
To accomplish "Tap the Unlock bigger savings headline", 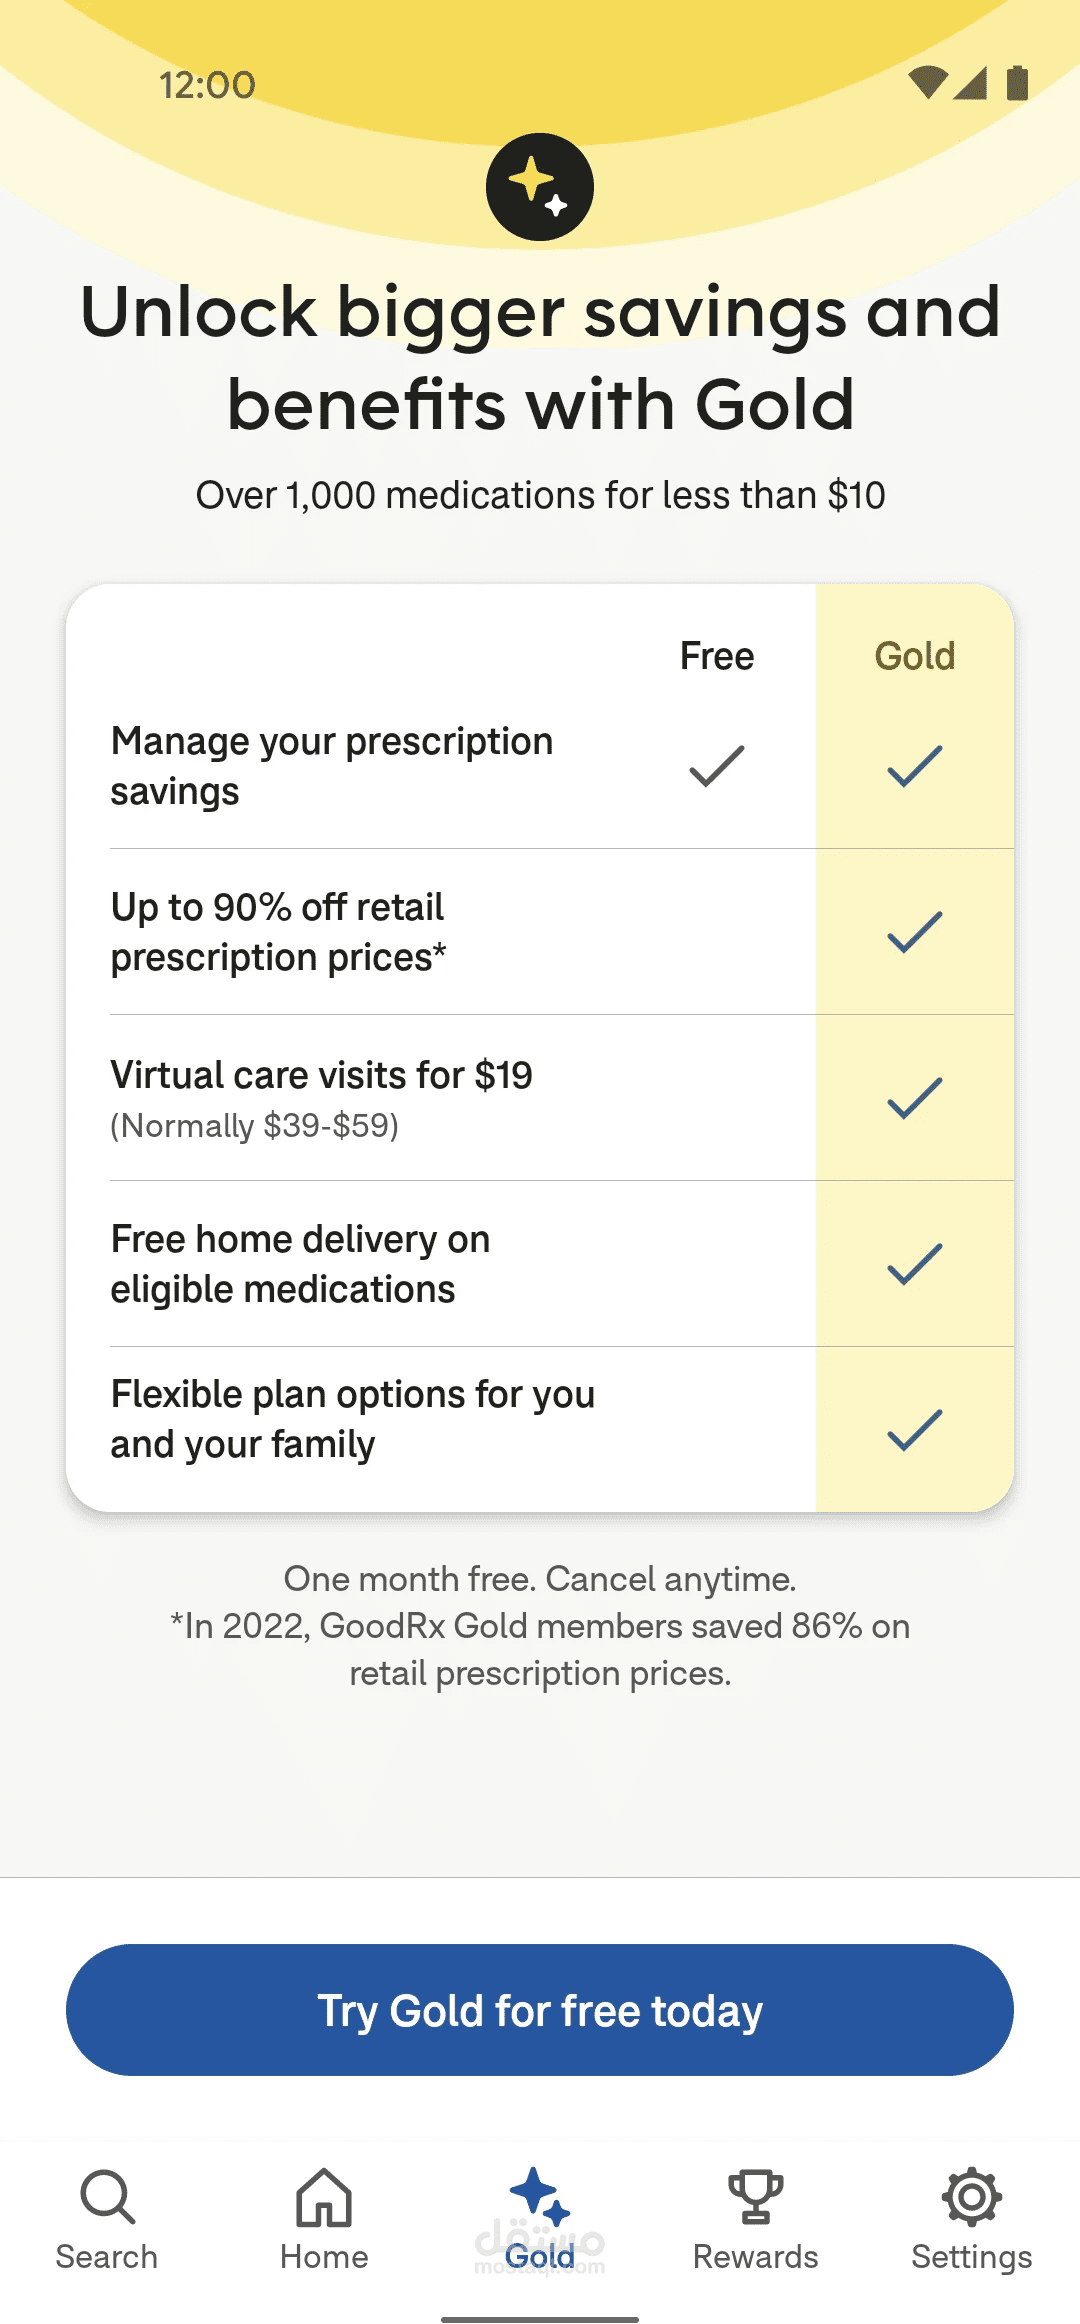I will pyautogui.click(x=540, y=357).
